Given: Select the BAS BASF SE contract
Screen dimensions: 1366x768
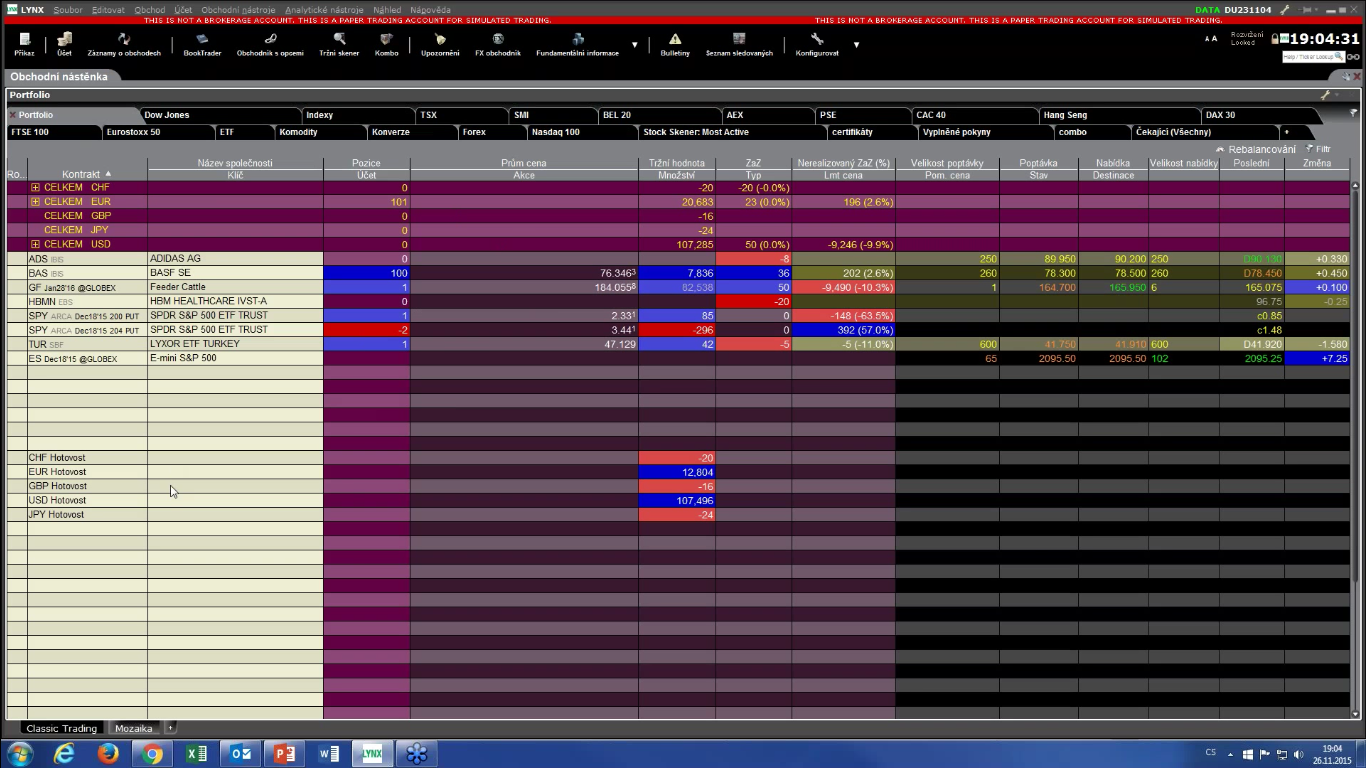Looking at the screenshot, I should [87, 273].
